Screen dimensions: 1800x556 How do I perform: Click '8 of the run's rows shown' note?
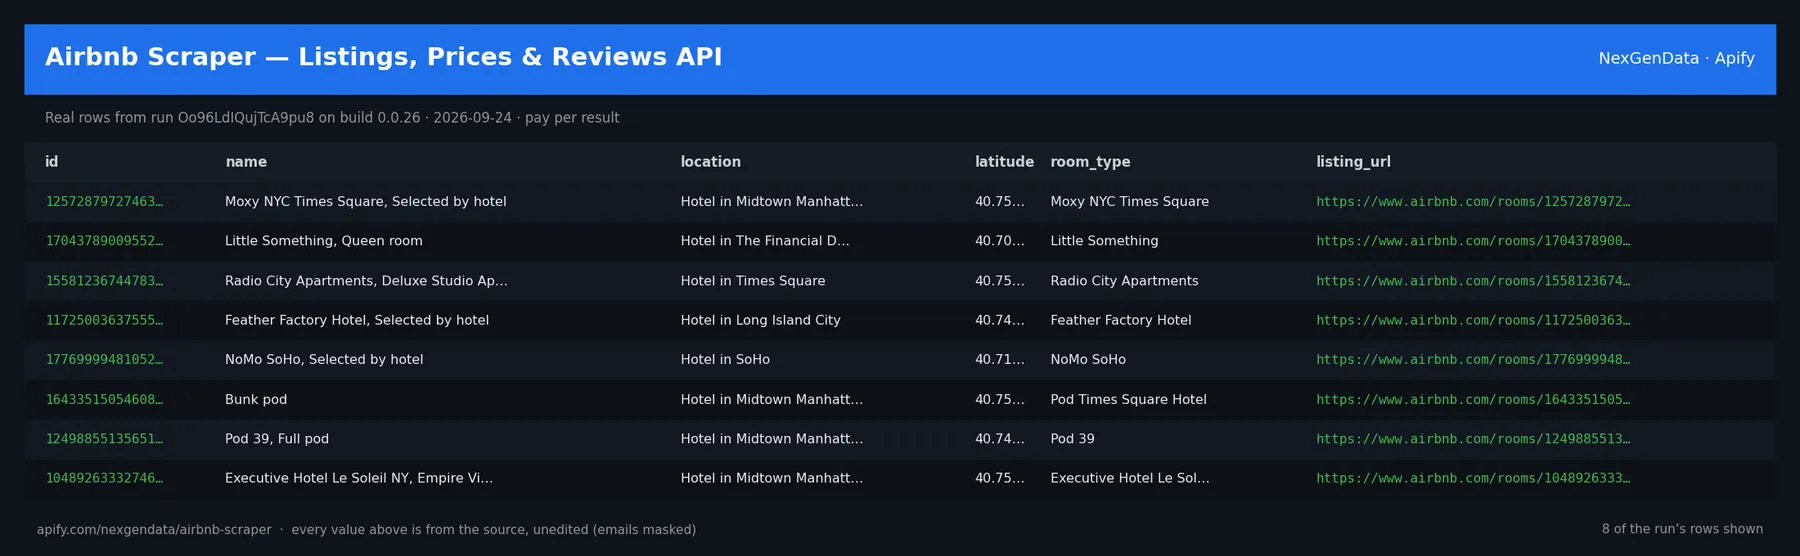1682,529
